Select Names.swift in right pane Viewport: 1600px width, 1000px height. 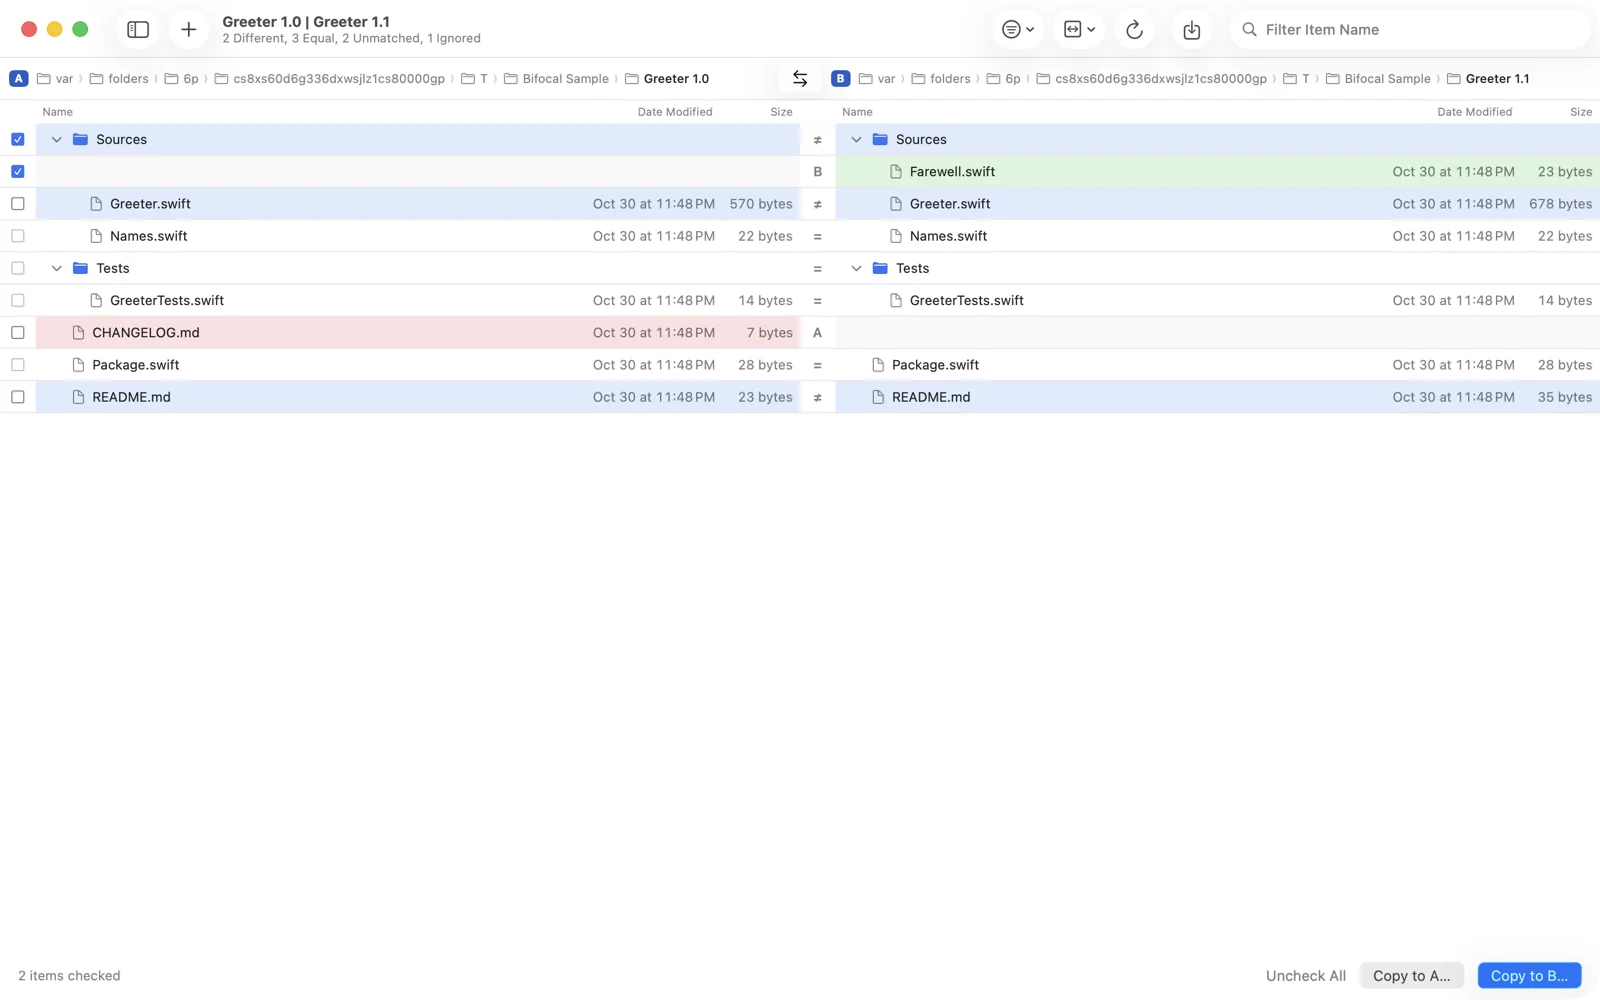click(x=1217, y=236)
